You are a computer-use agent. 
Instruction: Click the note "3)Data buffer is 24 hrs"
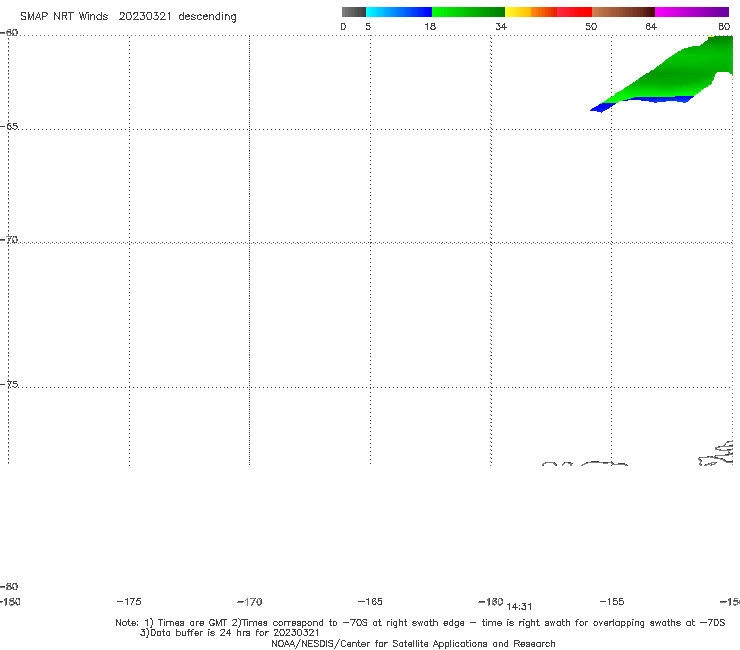coord(230,633)
